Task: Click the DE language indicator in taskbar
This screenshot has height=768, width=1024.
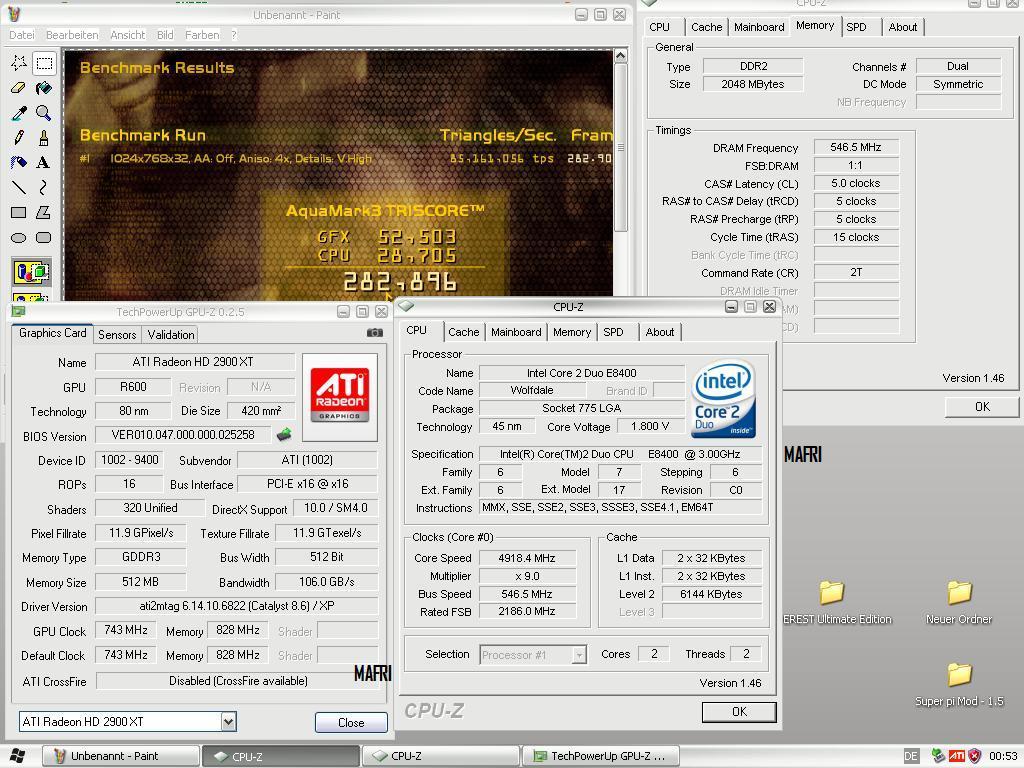Action: point(911,756)
